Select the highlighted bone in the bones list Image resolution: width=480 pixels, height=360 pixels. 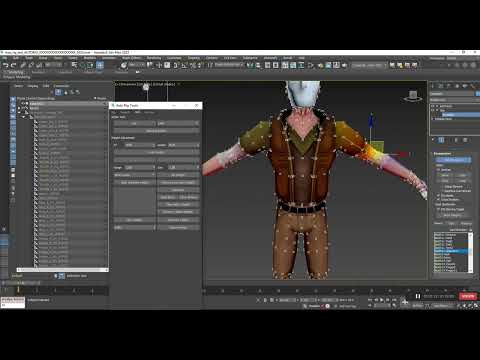coord(451,251)
